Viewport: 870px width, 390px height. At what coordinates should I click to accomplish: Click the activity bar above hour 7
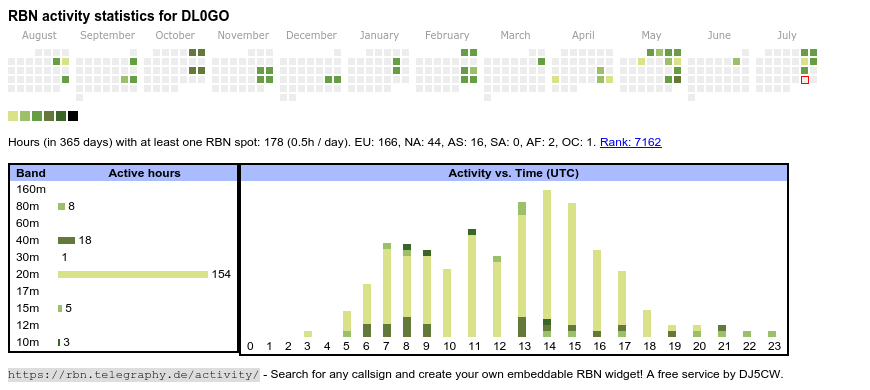click(387, 290)
